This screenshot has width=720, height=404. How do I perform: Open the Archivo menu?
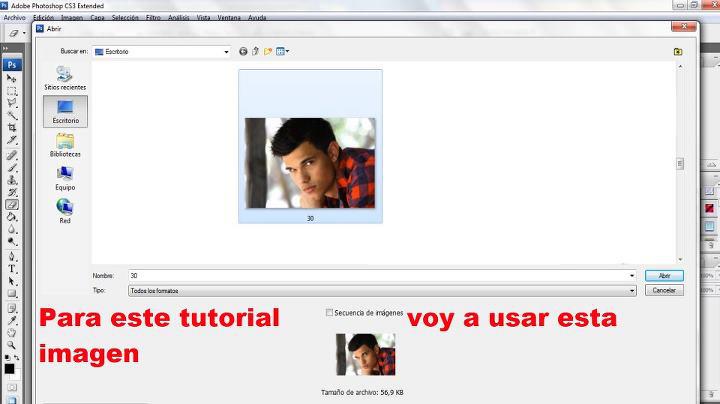tap(14, 17)
